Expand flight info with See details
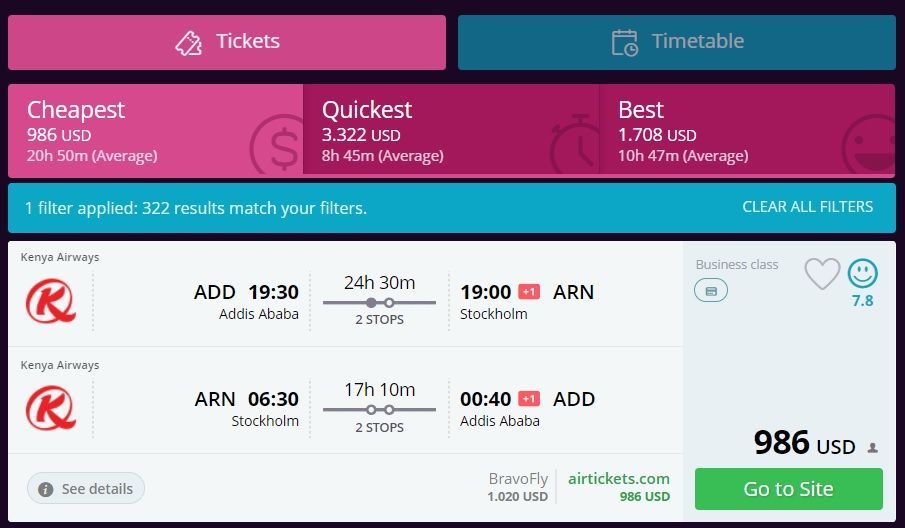Screen dimensions: 905x528 coord(86,489)
